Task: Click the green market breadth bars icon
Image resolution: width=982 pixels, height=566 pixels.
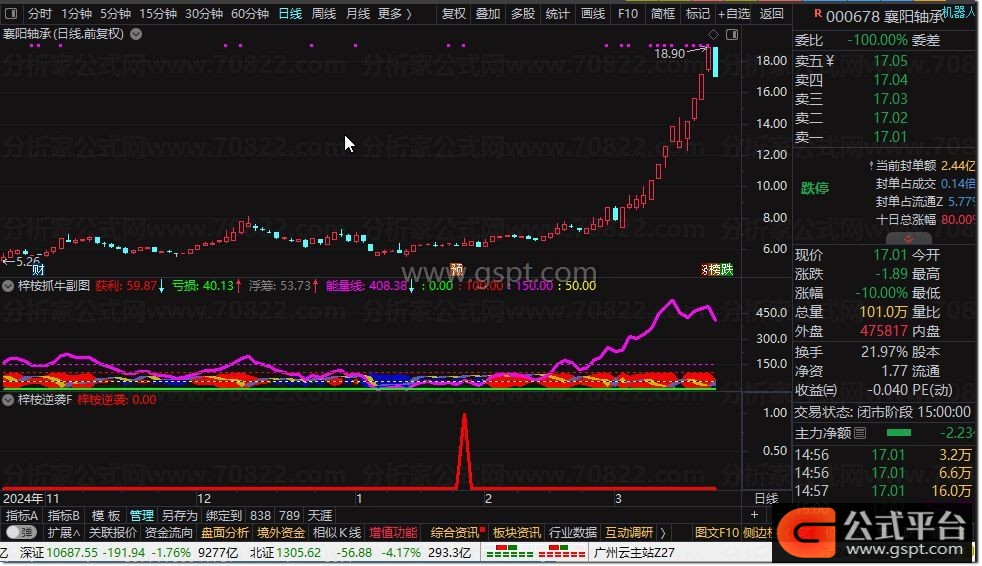Action: [510, 552]
